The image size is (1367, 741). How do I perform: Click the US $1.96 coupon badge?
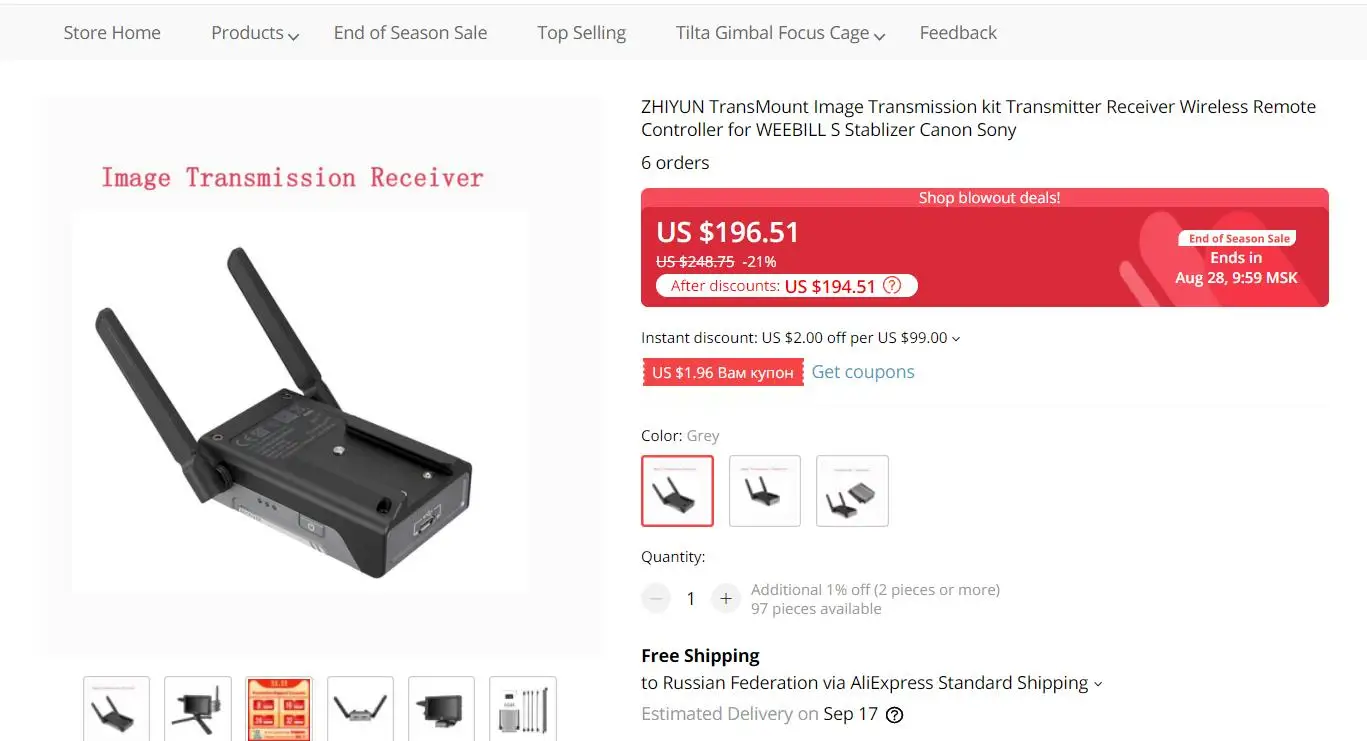click(x=723, y=372)
